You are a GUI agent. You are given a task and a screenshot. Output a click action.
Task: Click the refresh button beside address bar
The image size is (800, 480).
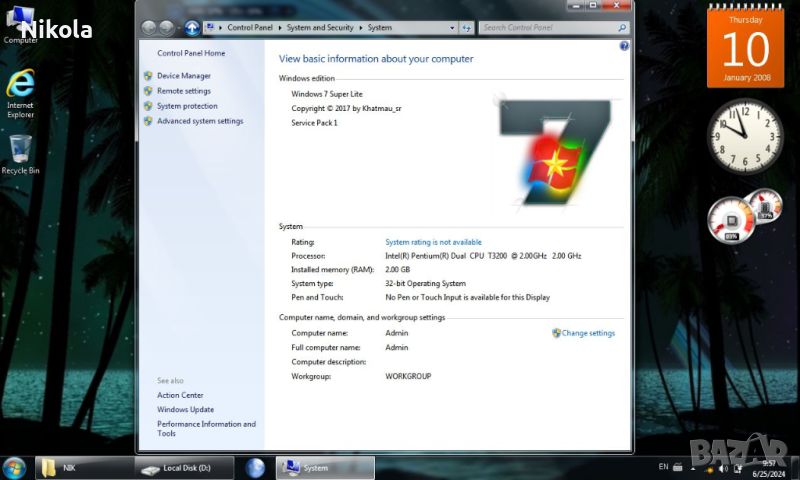(465, 28)
